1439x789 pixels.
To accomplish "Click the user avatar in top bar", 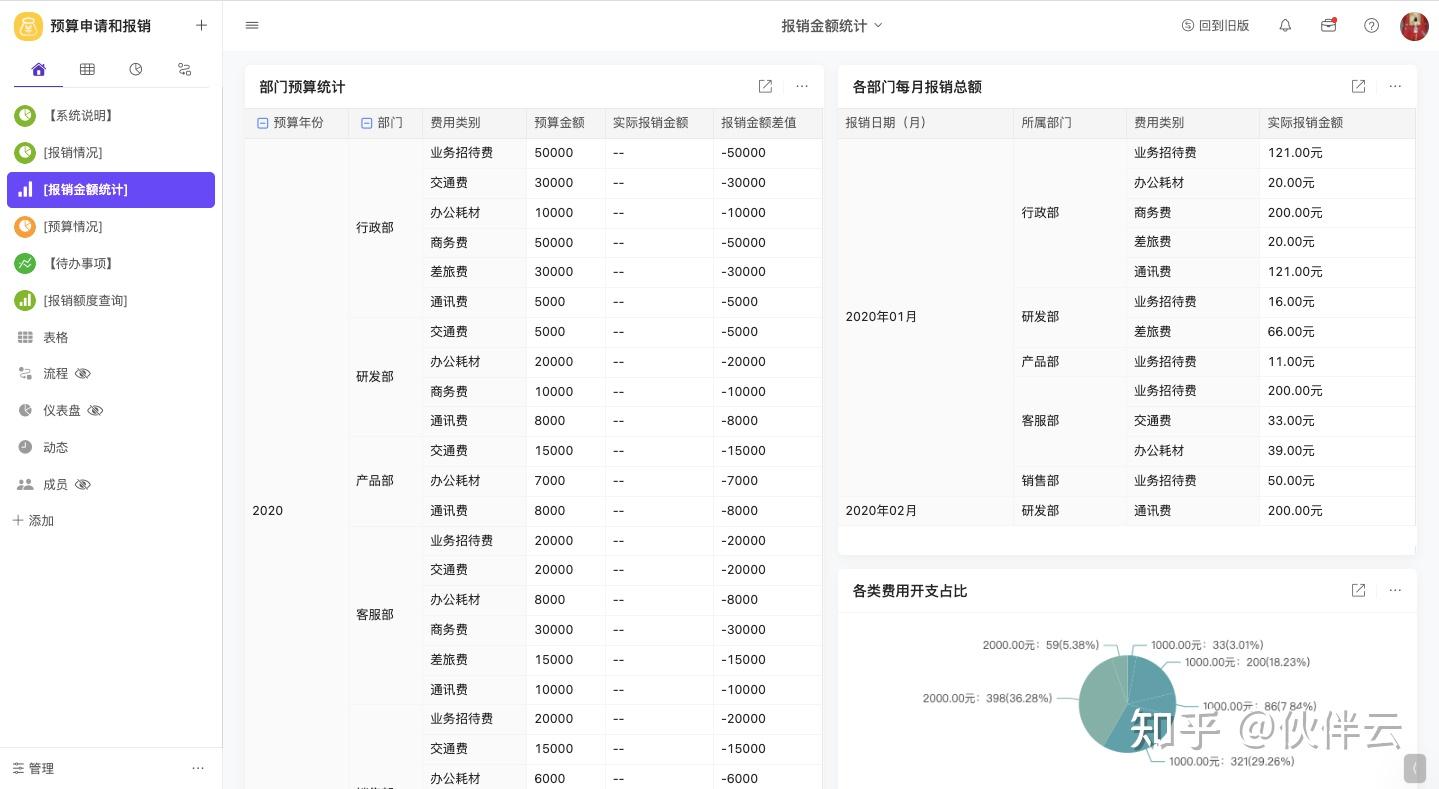I will click(1414, 26).
